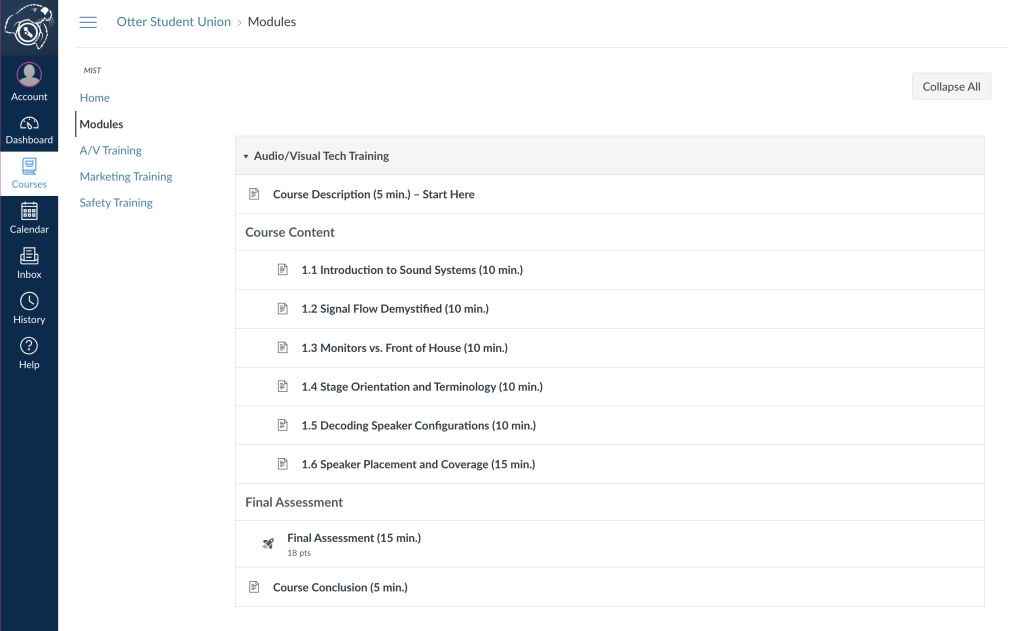Go to the Dashboard icon
Image resolution: width=1024 pixels, height=631 pixels.
[x=29, y=123]
